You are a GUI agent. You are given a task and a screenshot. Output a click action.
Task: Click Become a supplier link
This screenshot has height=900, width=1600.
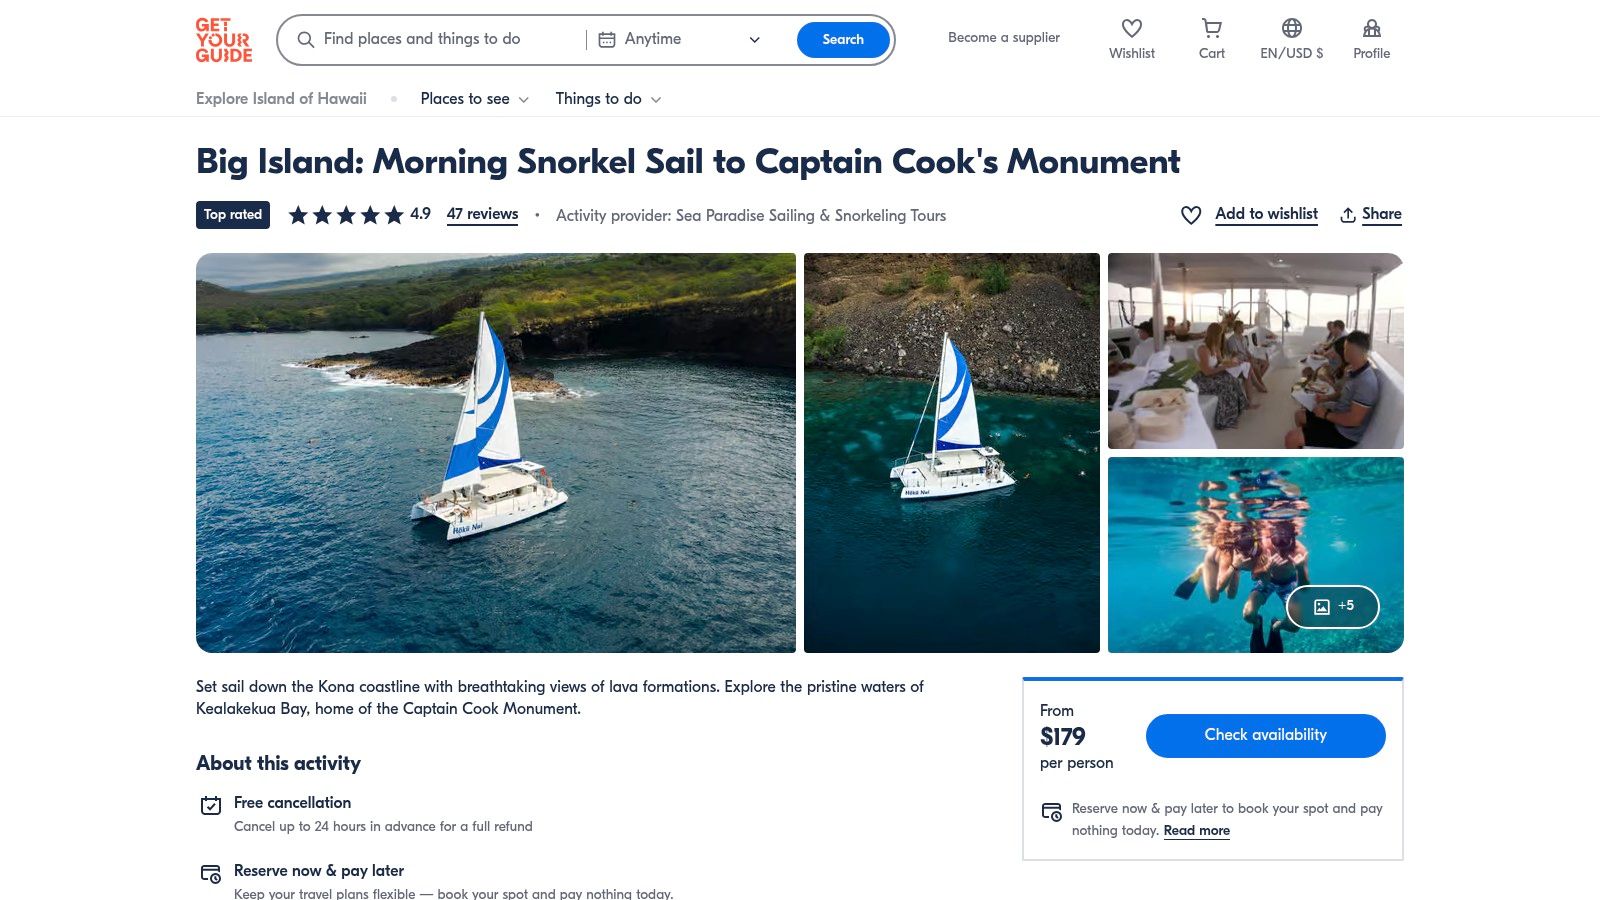1003,38
